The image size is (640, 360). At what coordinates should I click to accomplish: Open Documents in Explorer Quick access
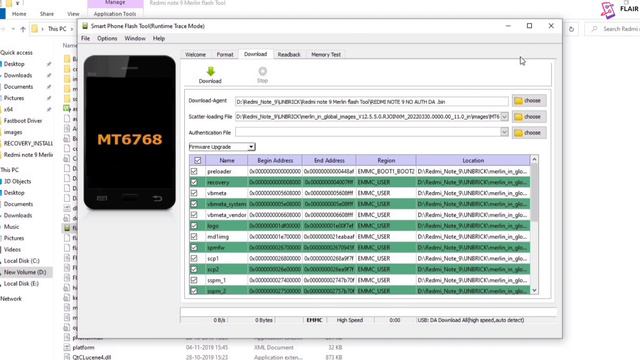[18, 87]
